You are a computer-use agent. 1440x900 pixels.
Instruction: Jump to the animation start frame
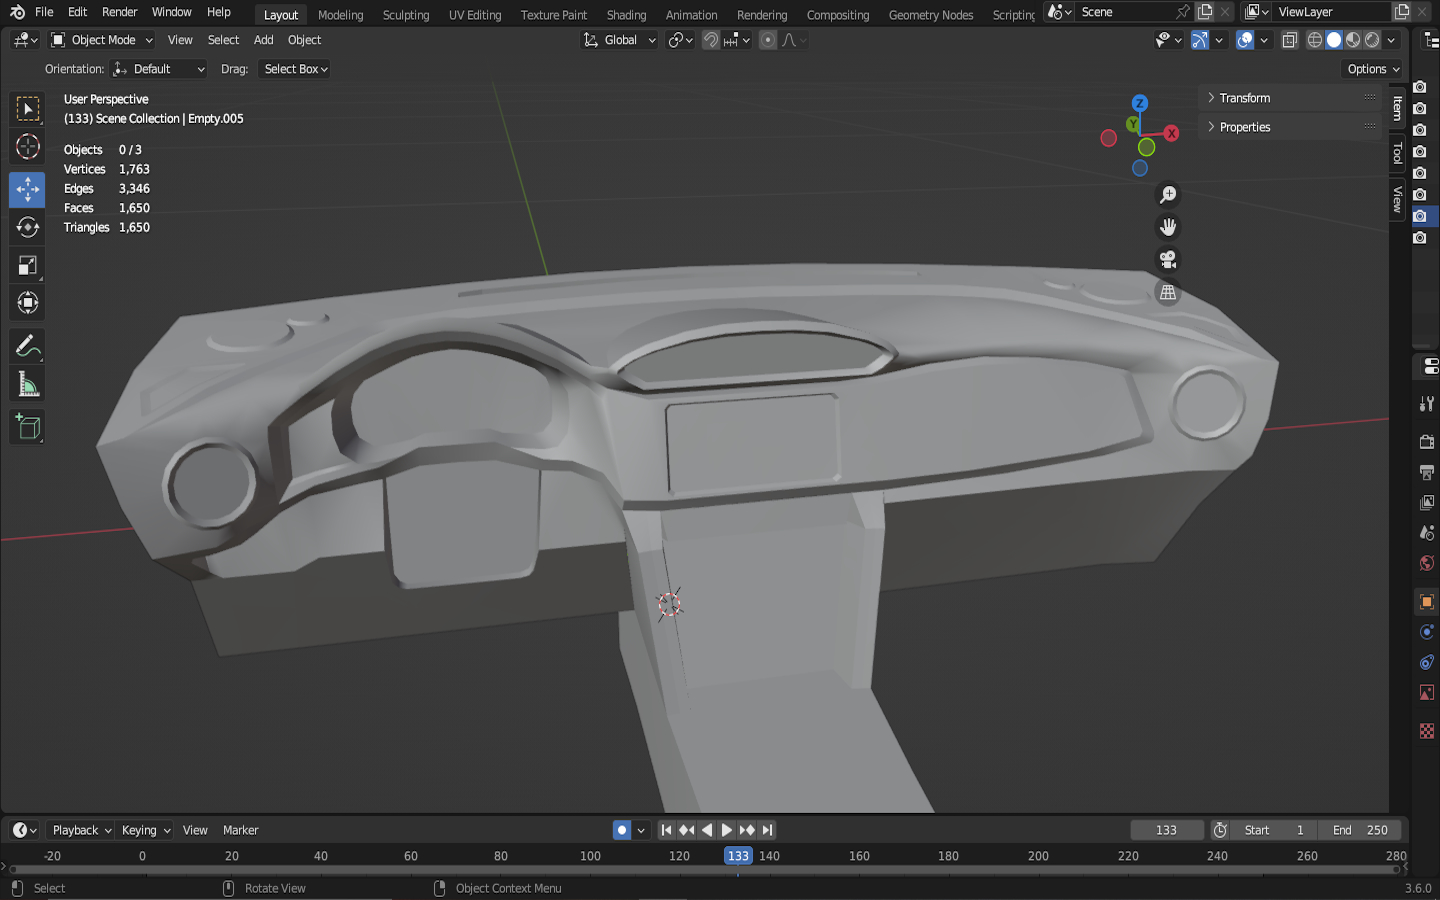coord(666,830)
